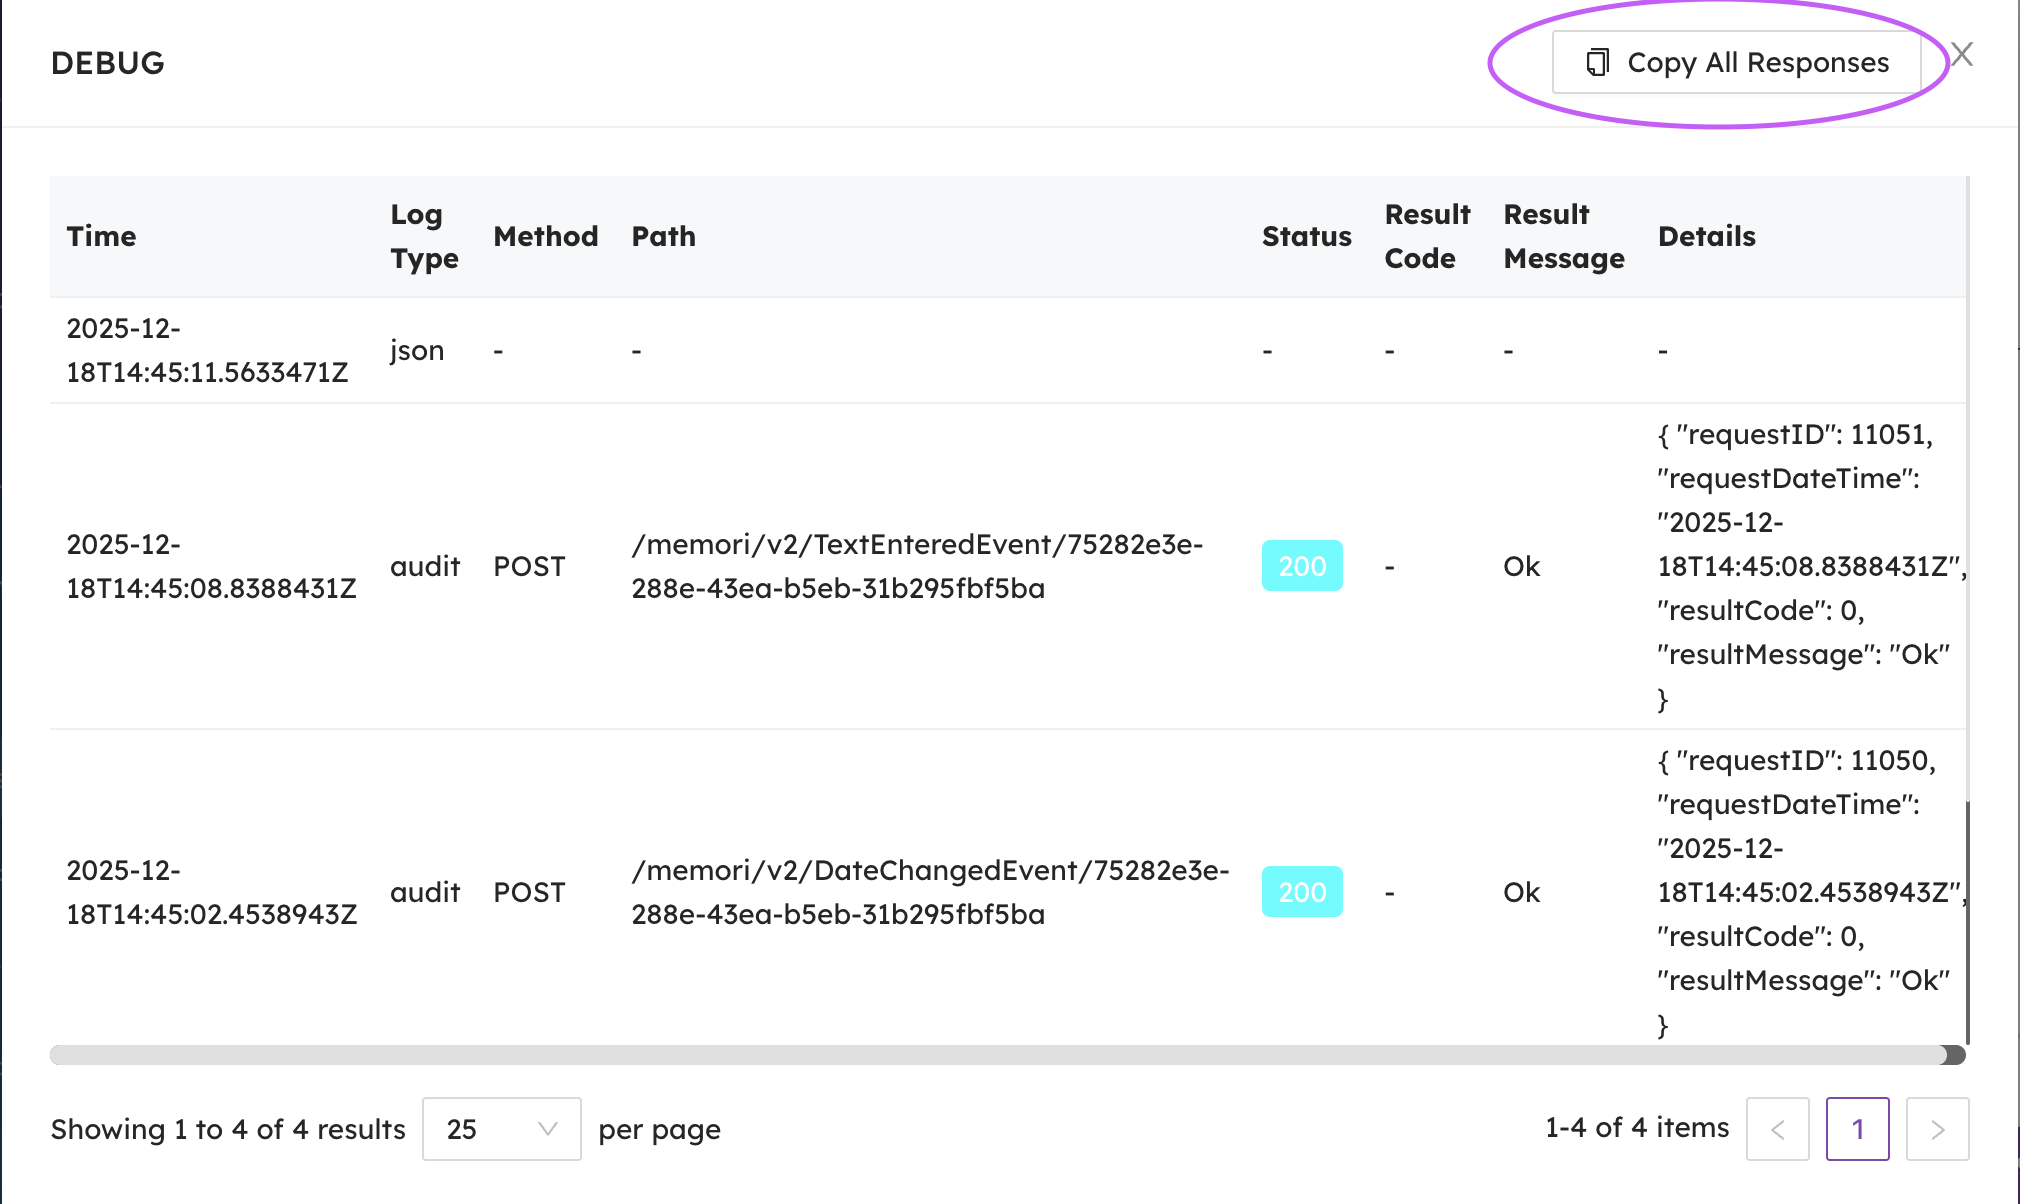This screenshot has width=2020, height=1204.
Task: Click the Log Type column header
Action: 424,236
